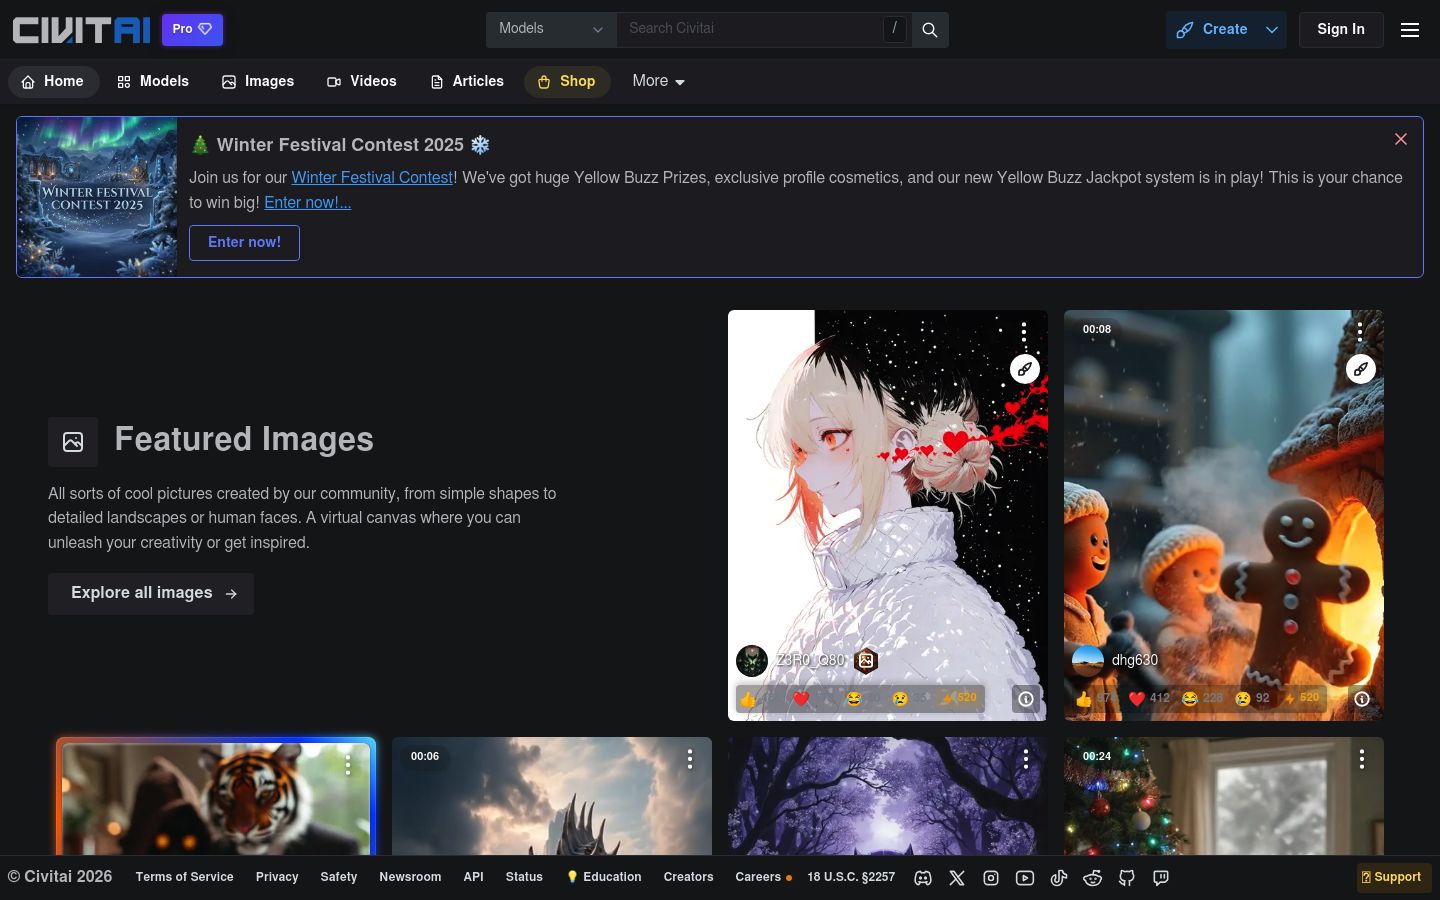Click the Search Civitai input field
The image size is (1440, 900).
click(x=750, y=29)
